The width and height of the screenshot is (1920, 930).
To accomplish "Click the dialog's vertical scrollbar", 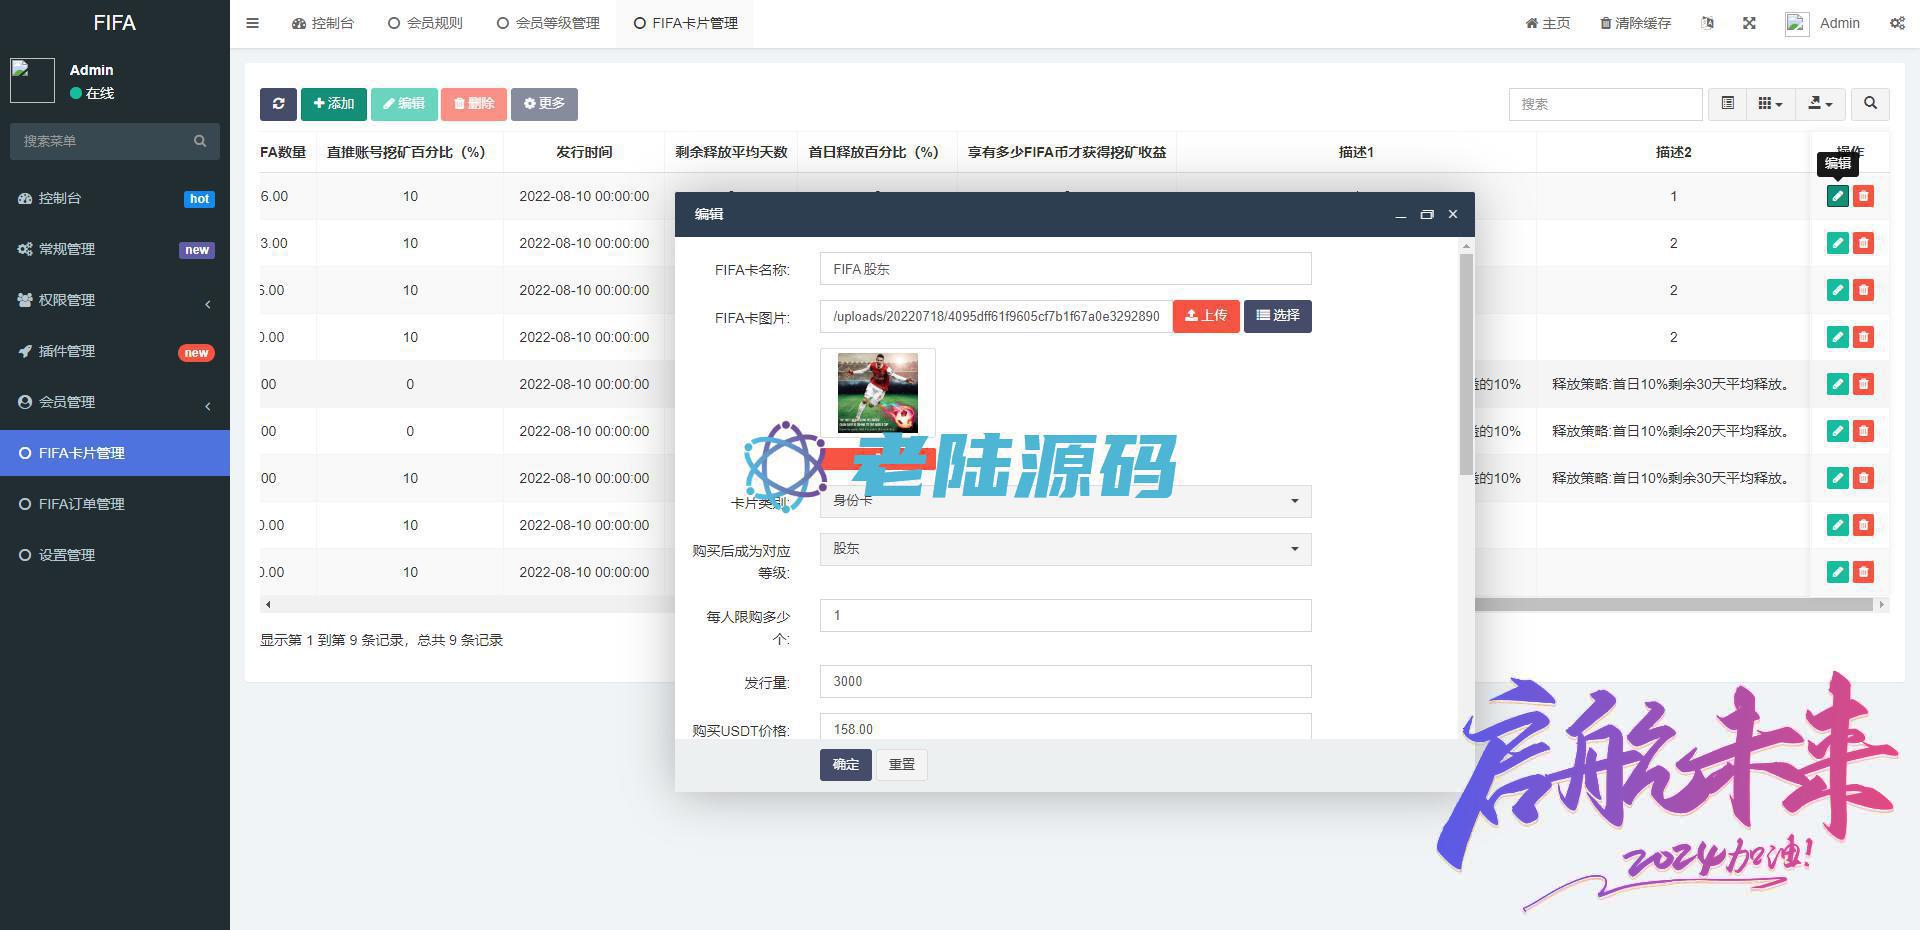I will tap(1466, 364).
